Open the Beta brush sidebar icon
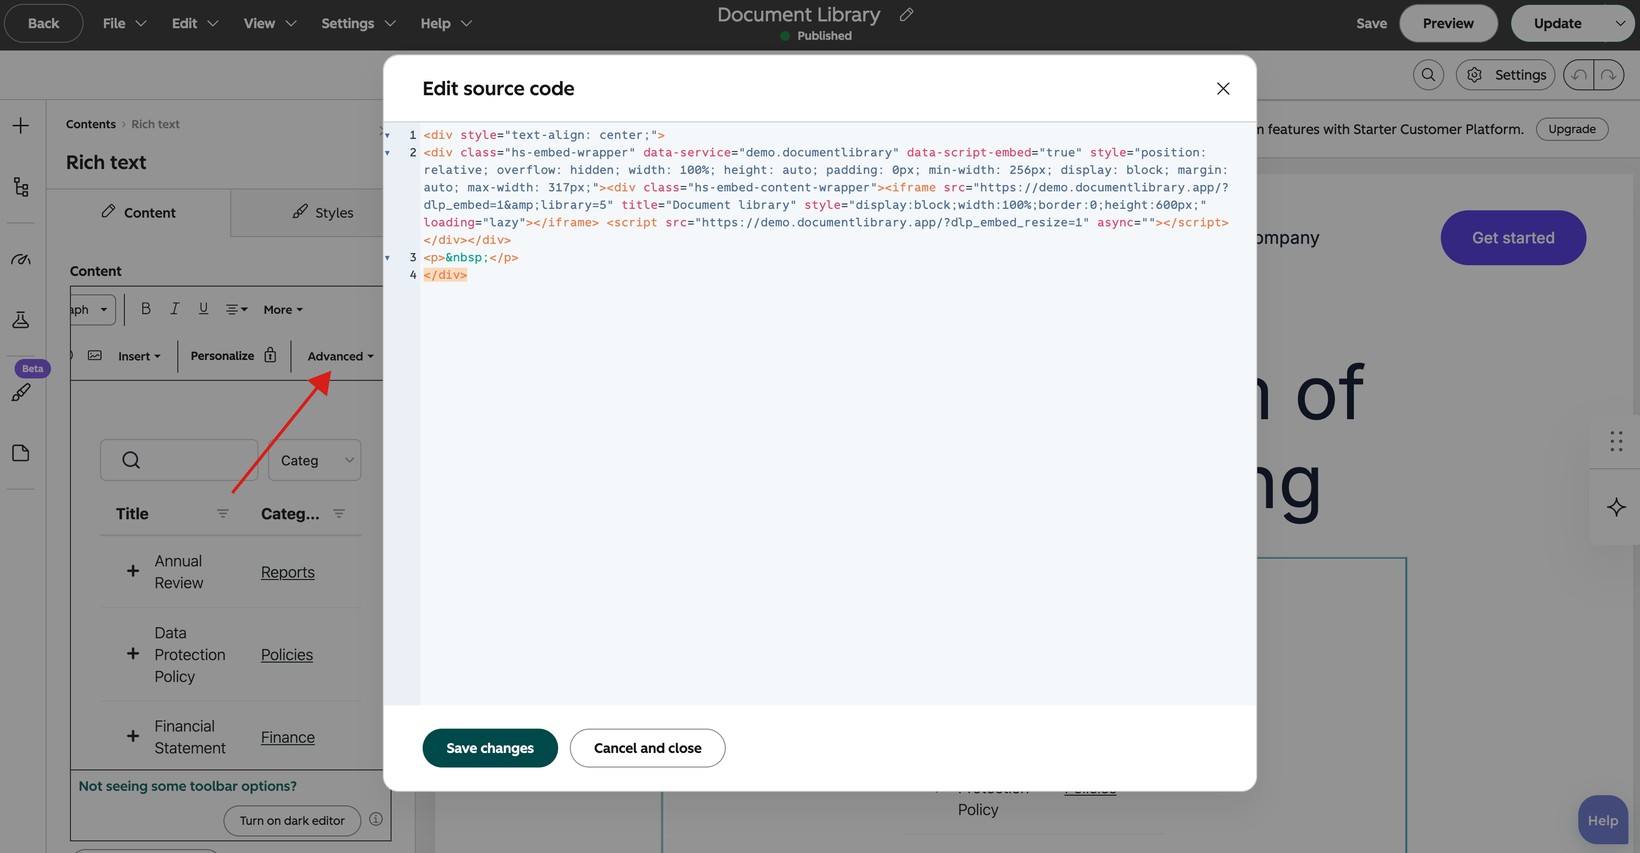Viewport: 1640px width, 853px height. click(21, 393)
